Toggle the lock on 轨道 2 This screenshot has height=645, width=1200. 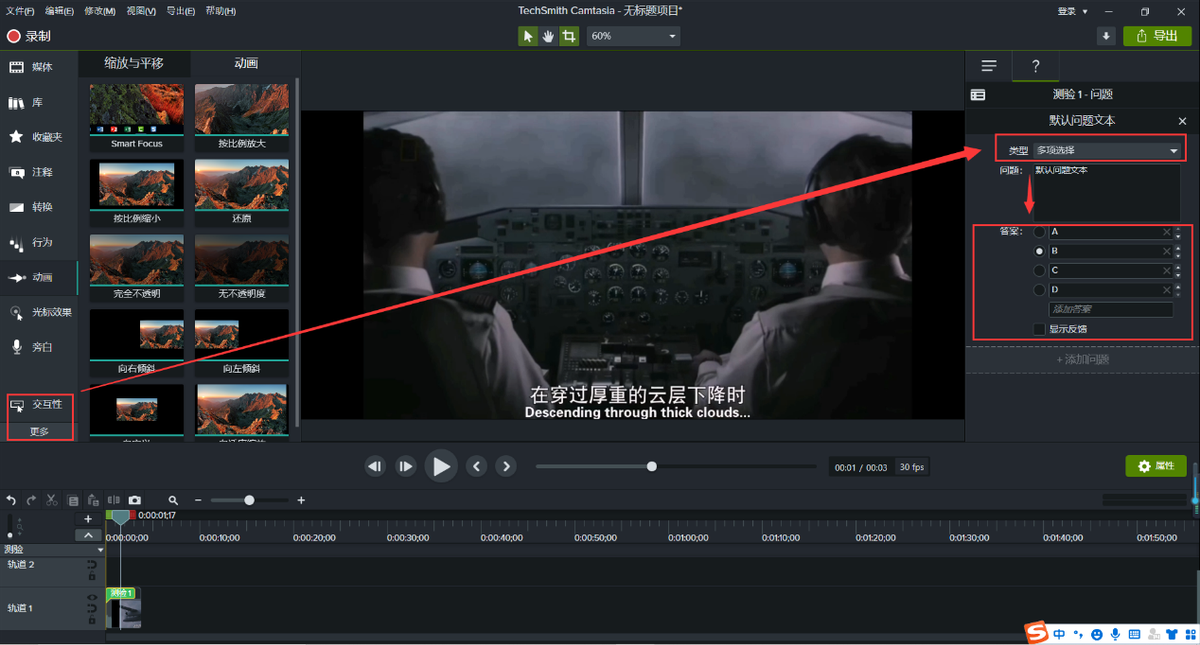click(92, 576)
